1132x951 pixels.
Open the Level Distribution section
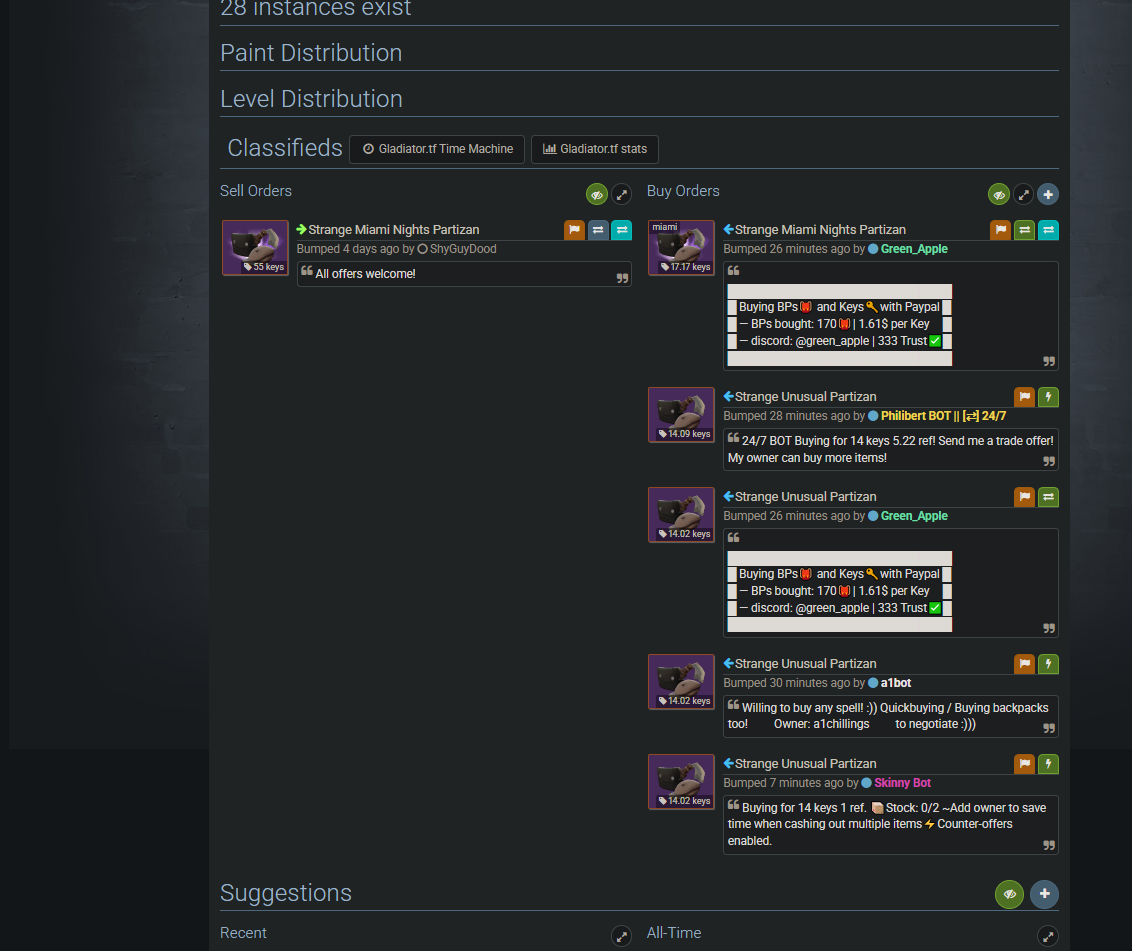click(311, 99)
